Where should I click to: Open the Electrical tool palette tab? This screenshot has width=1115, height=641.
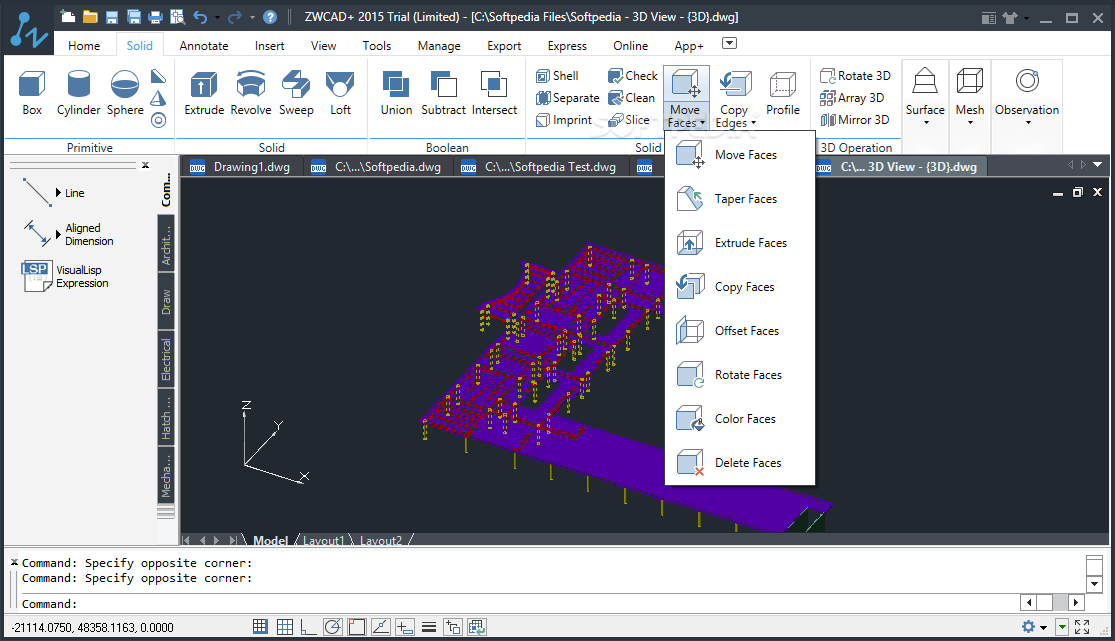[166, 359]
